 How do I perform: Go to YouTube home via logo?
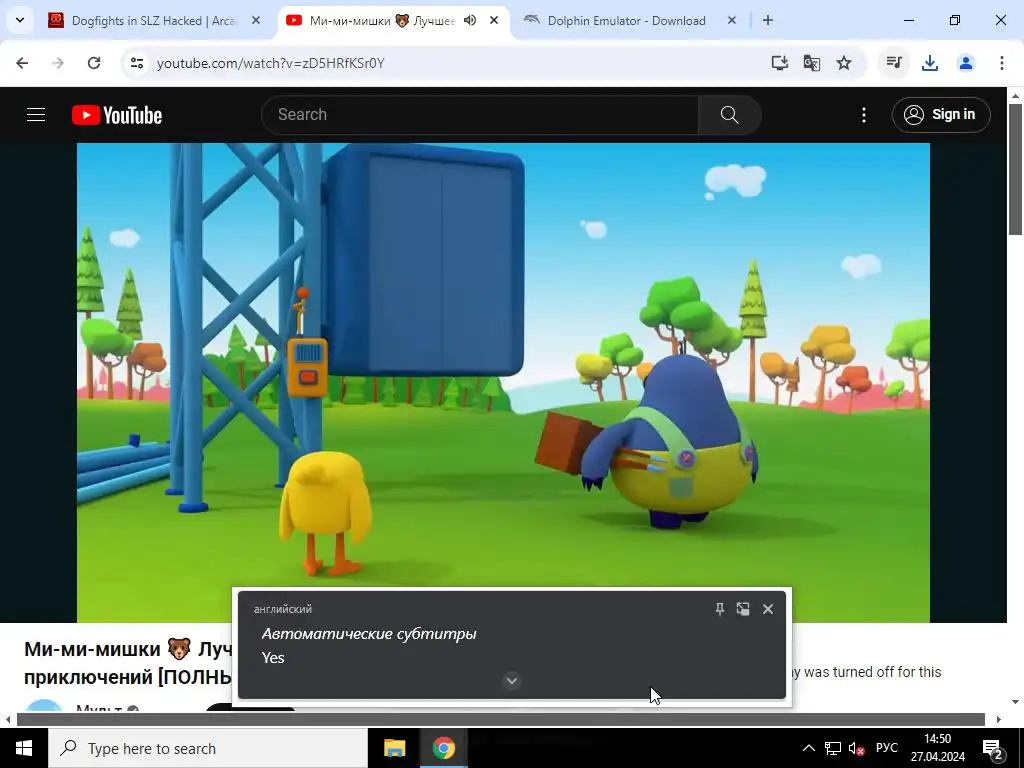(x=117, y=115)
